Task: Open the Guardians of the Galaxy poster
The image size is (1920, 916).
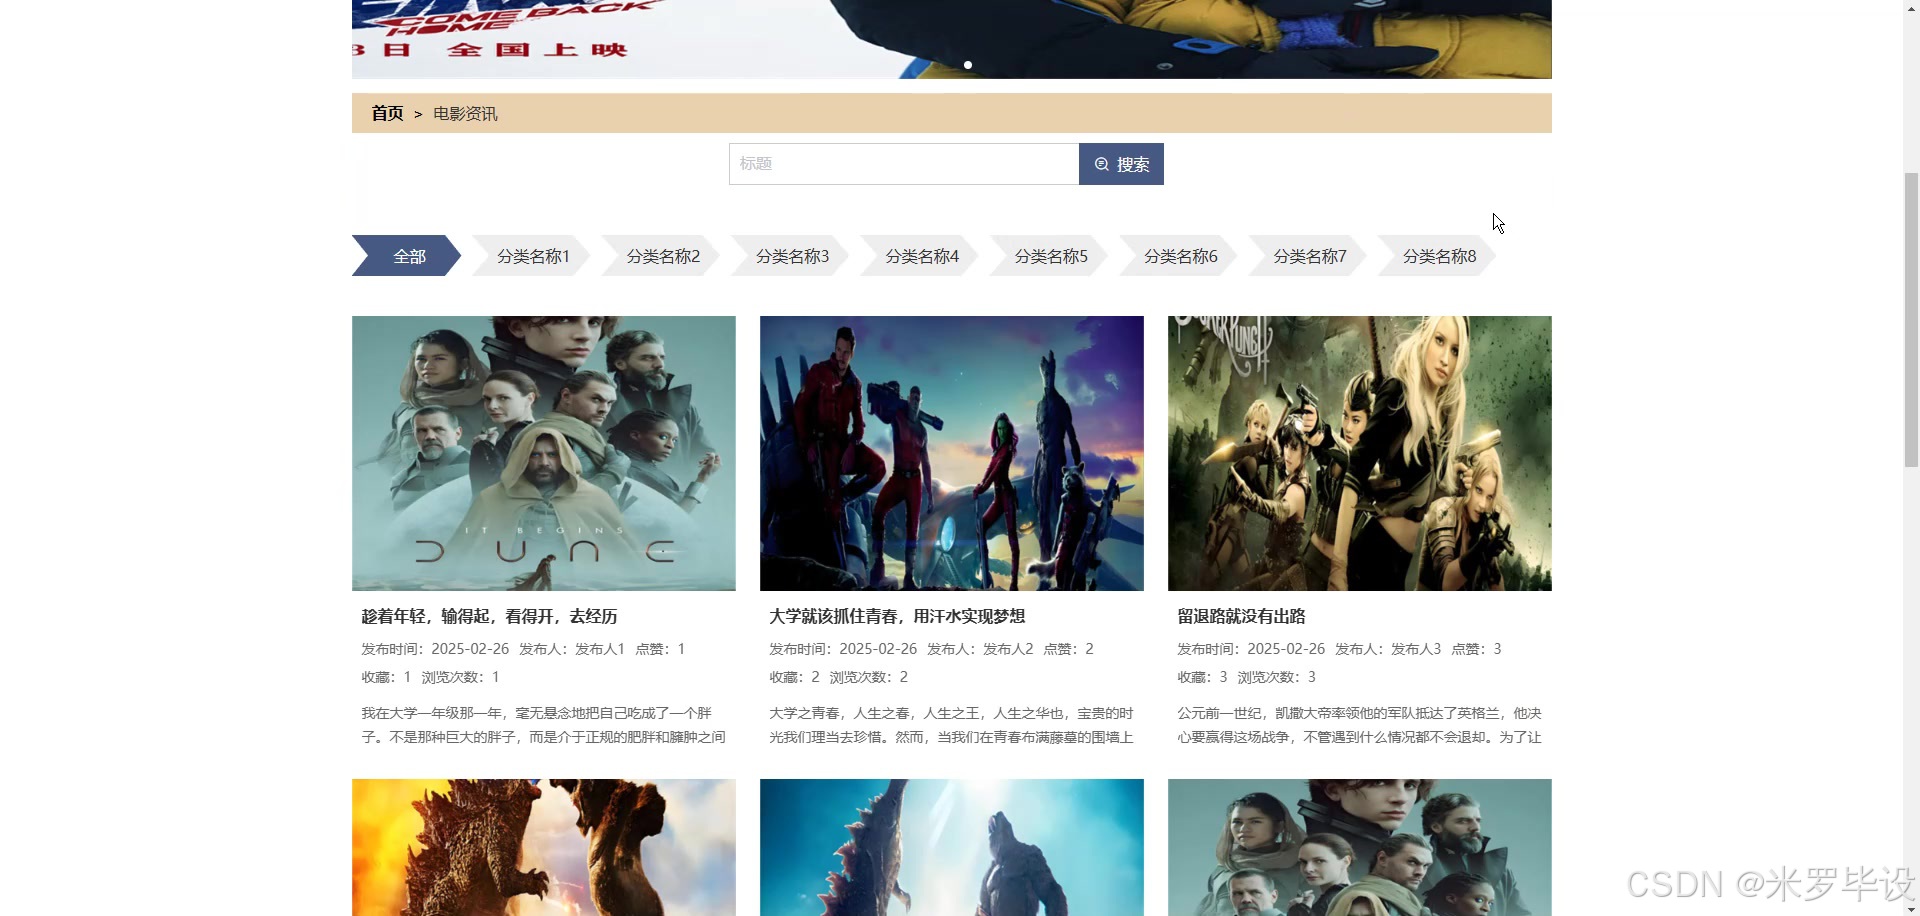Action: click(x=952, y=453)
